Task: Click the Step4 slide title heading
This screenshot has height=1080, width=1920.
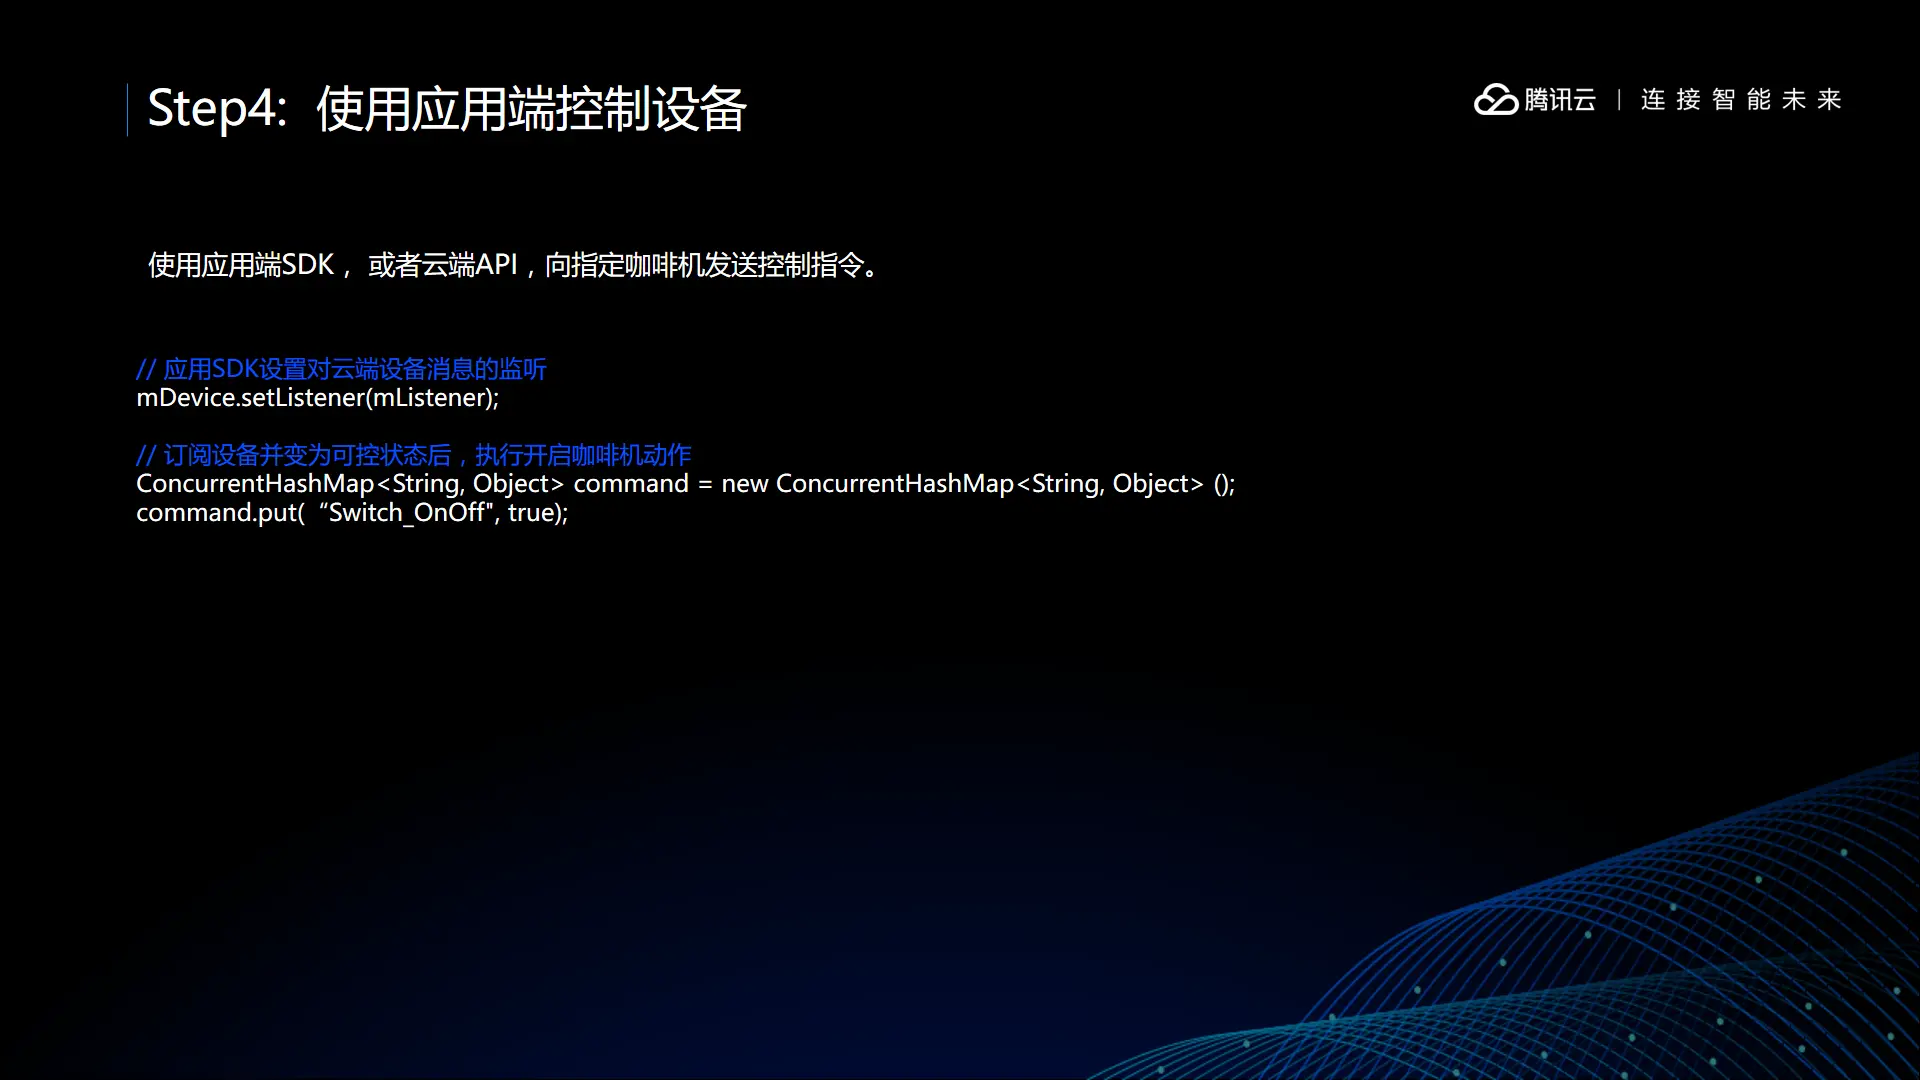Action: [x=447, y=109]
